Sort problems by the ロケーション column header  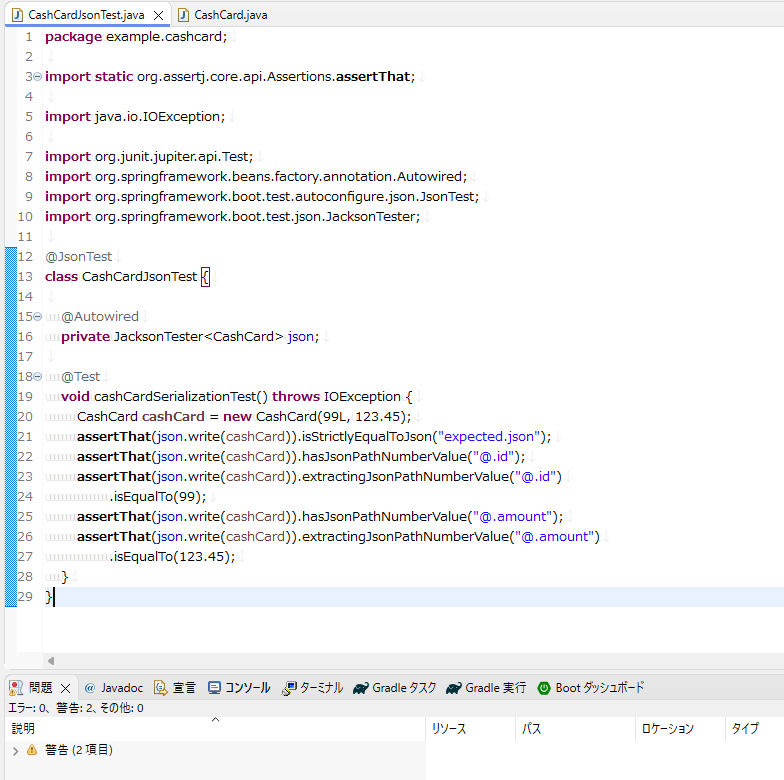click(680, 729)
